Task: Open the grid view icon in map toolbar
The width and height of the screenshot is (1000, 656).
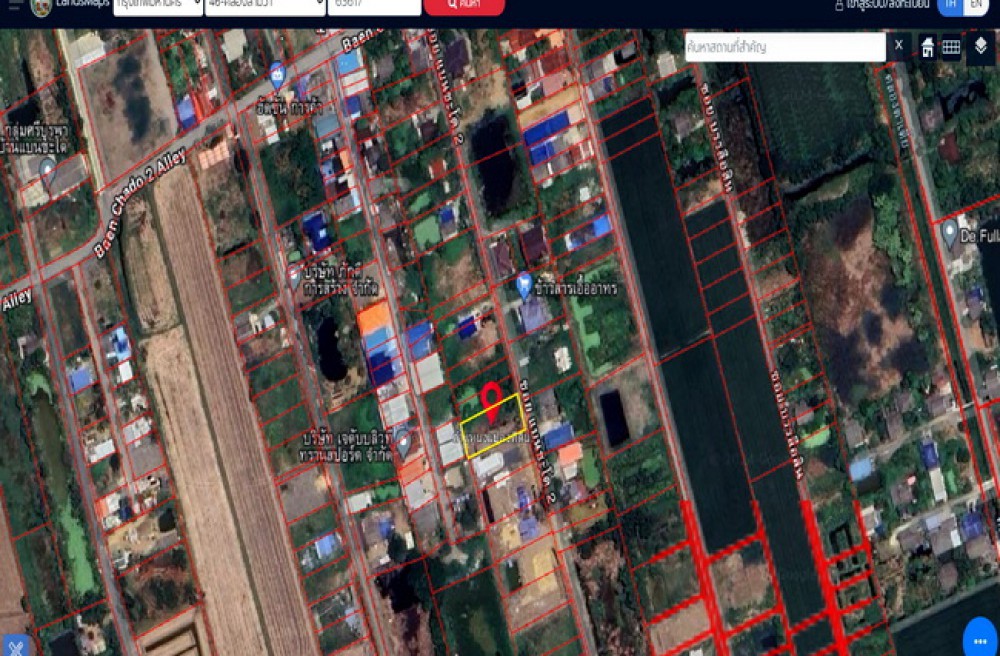Action: tap(951, 46)
